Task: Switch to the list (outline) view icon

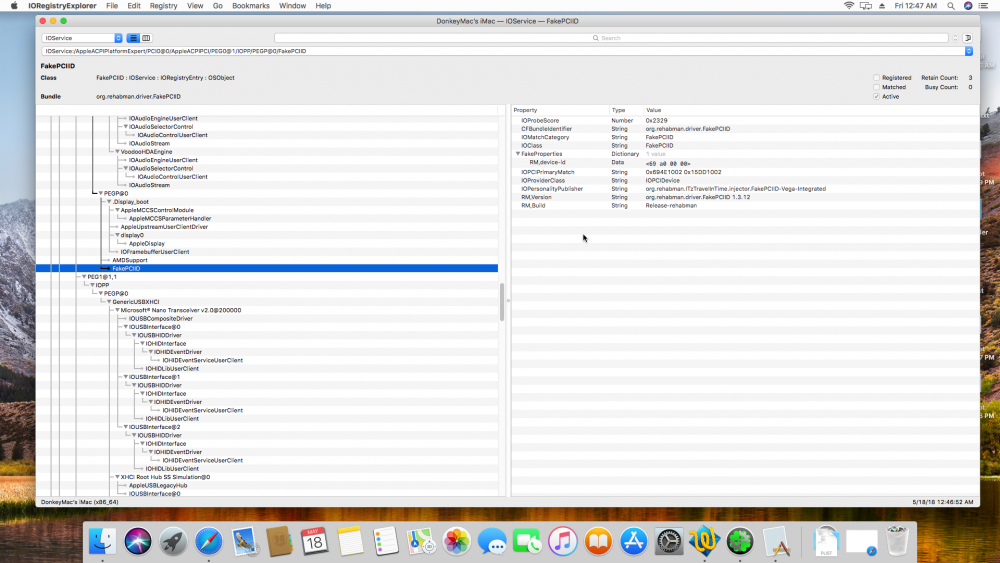Action: click(x=133, y=38)
